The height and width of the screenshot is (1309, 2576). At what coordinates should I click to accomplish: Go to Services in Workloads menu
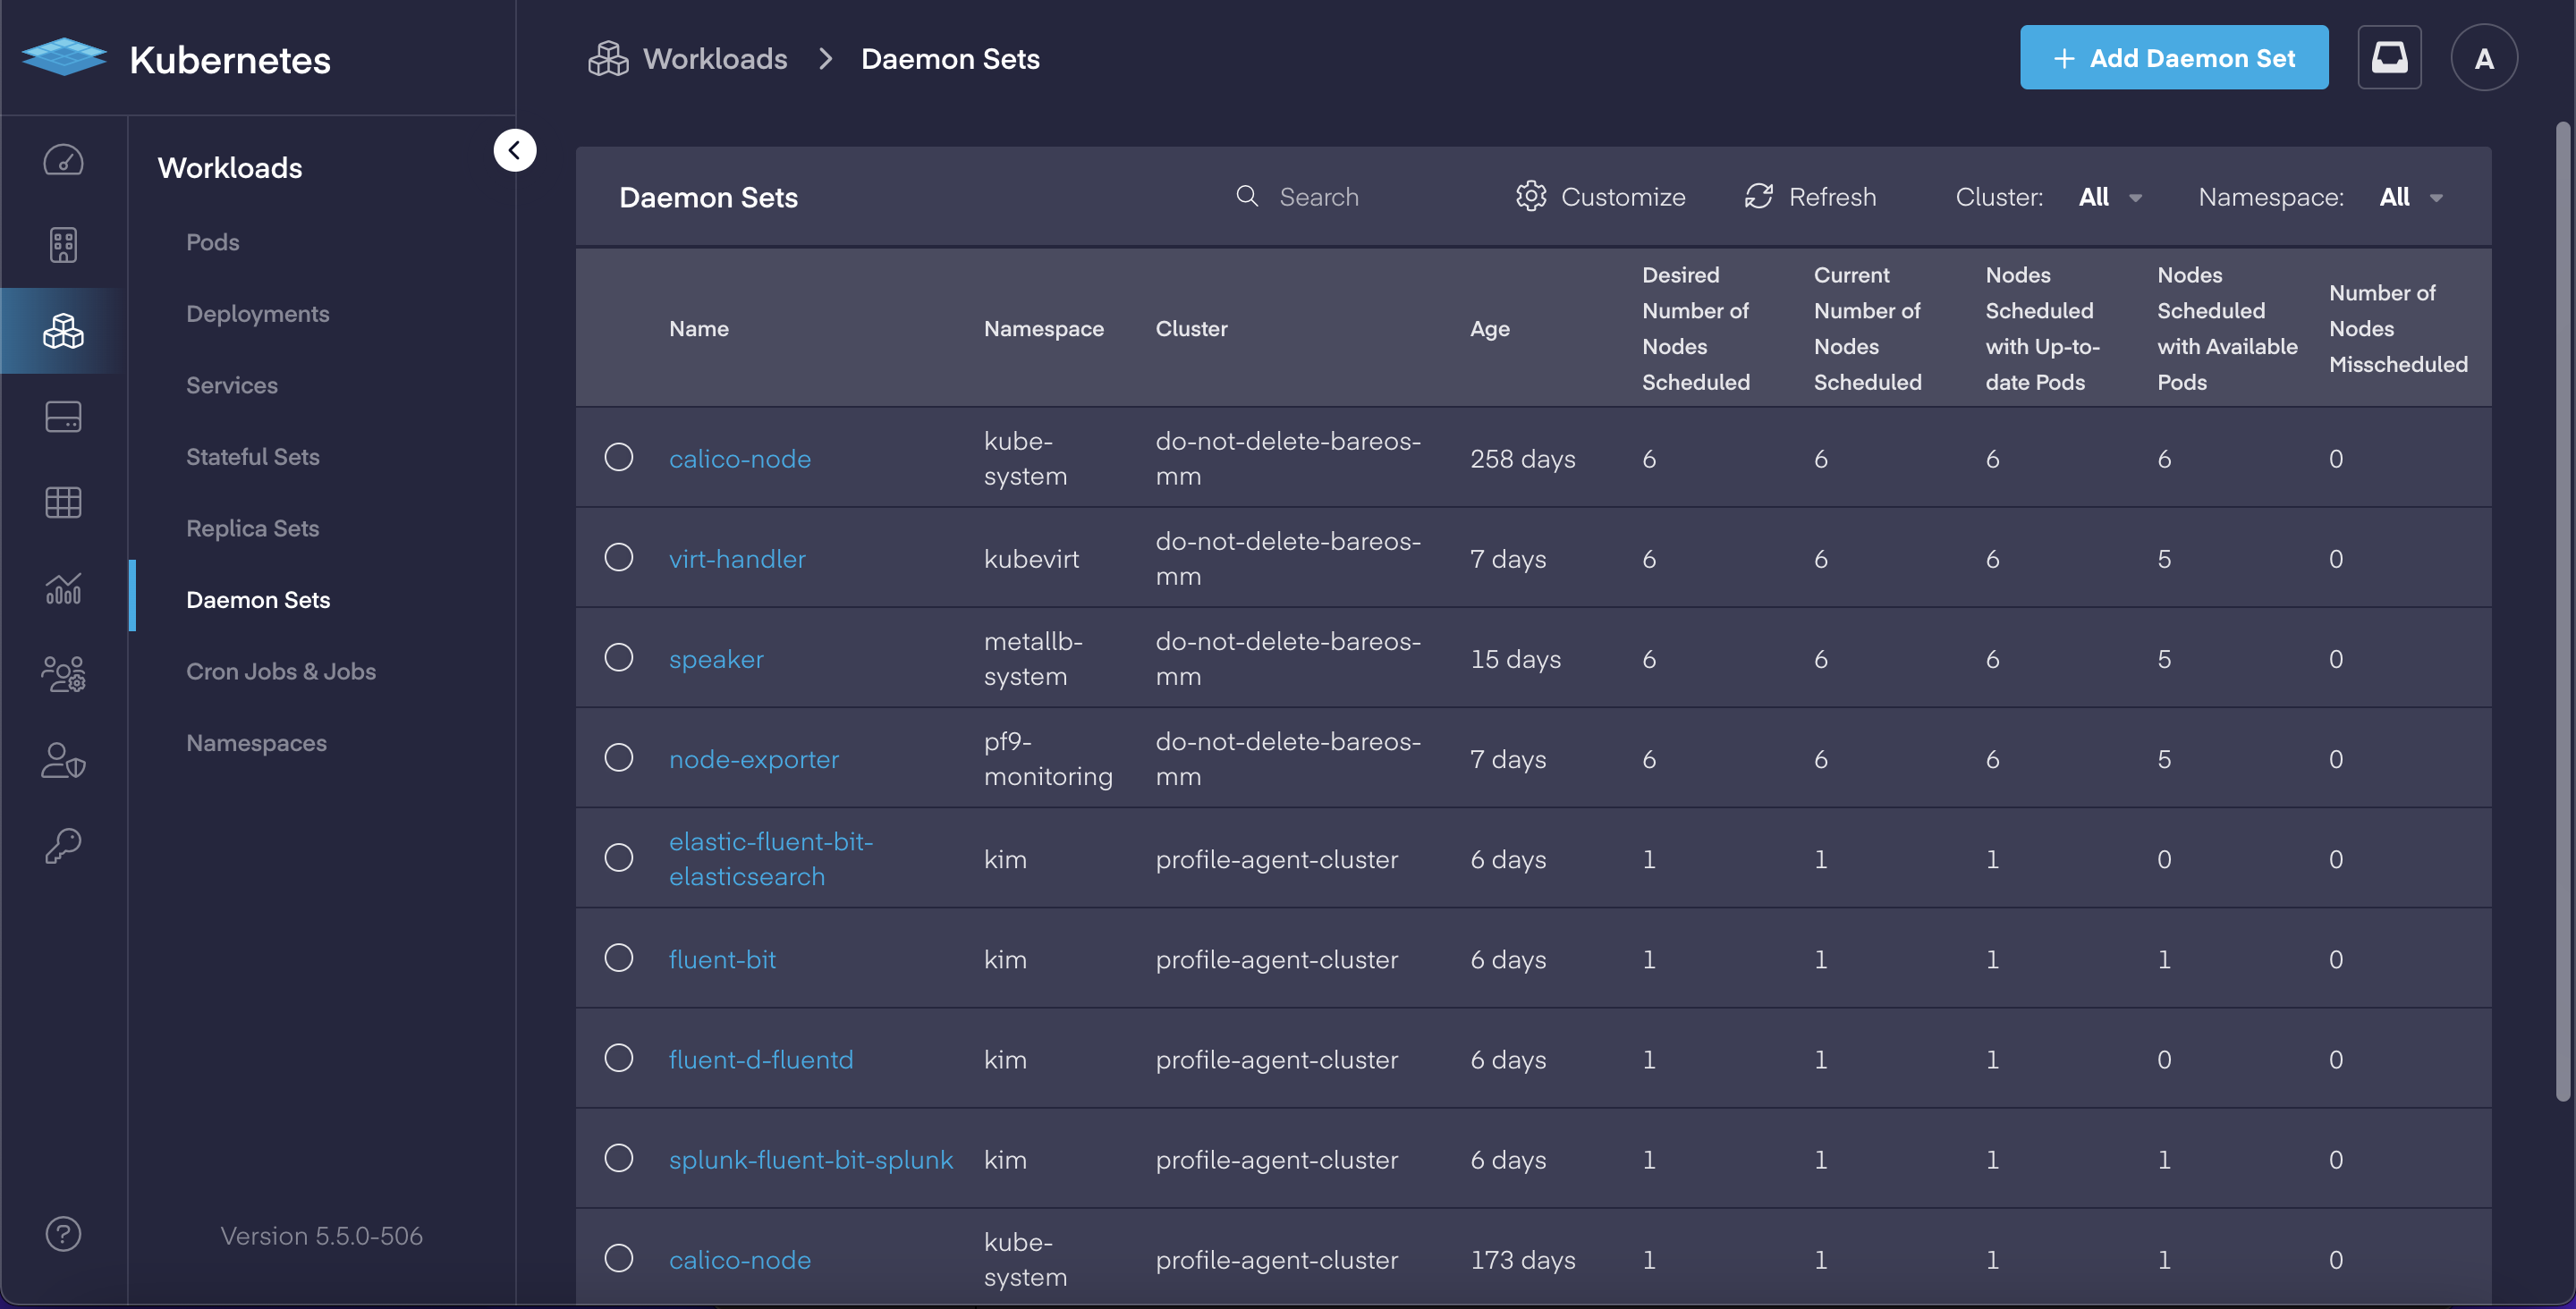coord(232,385)
